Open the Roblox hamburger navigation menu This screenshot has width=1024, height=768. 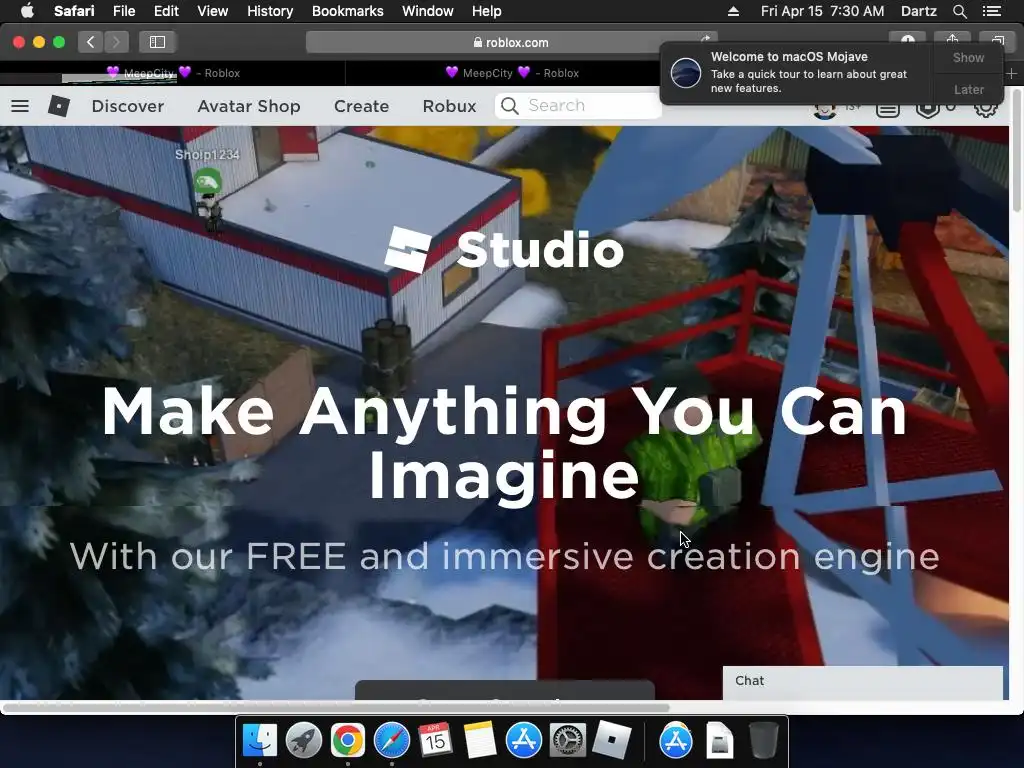[20, 106]
